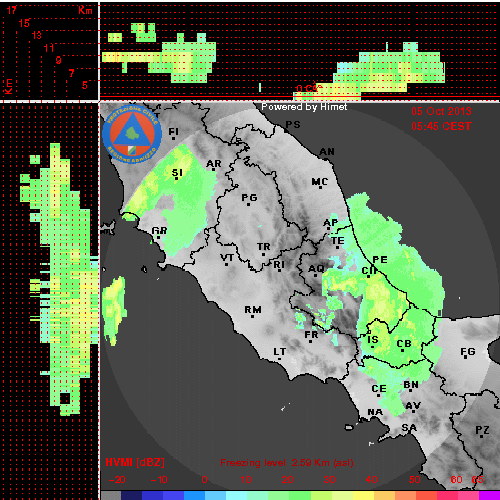Click the 17 Km altitude axis label
500x500 pixels.
[x=12, y=10]
